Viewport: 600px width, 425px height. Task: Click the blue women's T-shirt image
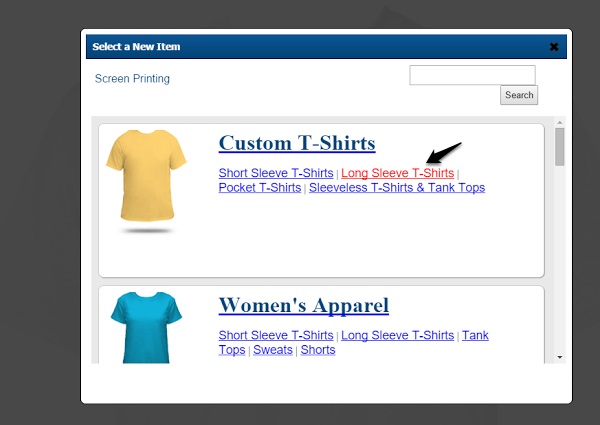pyautogui.click(x=146, y=327)
